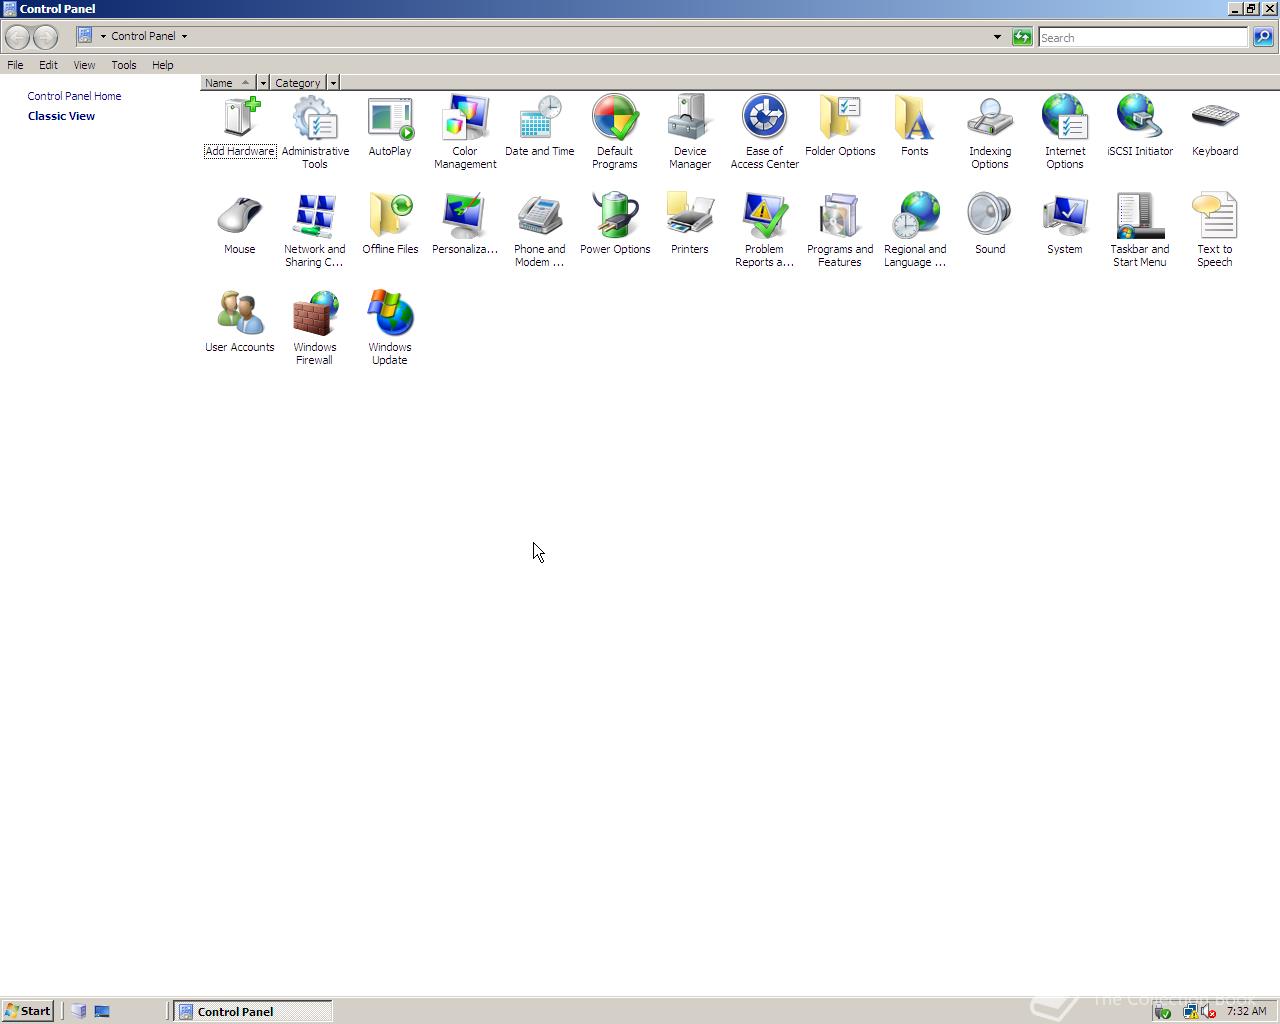Open the File menu
Image resolution: width=1280 pixels, height=1024 pixels.
coord(15,65)
